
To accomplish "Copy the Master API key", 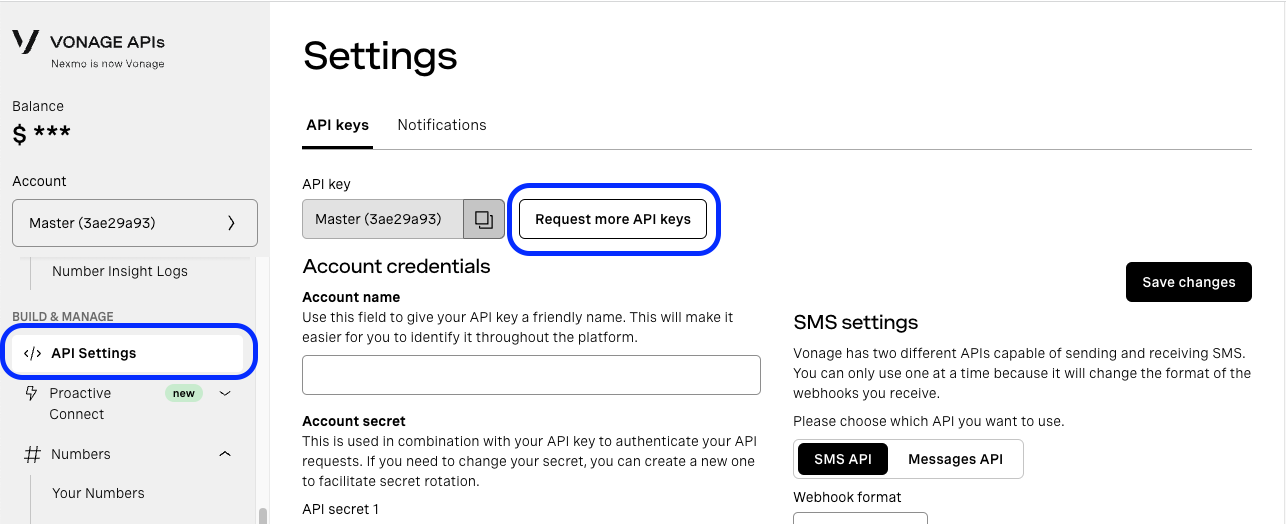I will click(484, 219).
